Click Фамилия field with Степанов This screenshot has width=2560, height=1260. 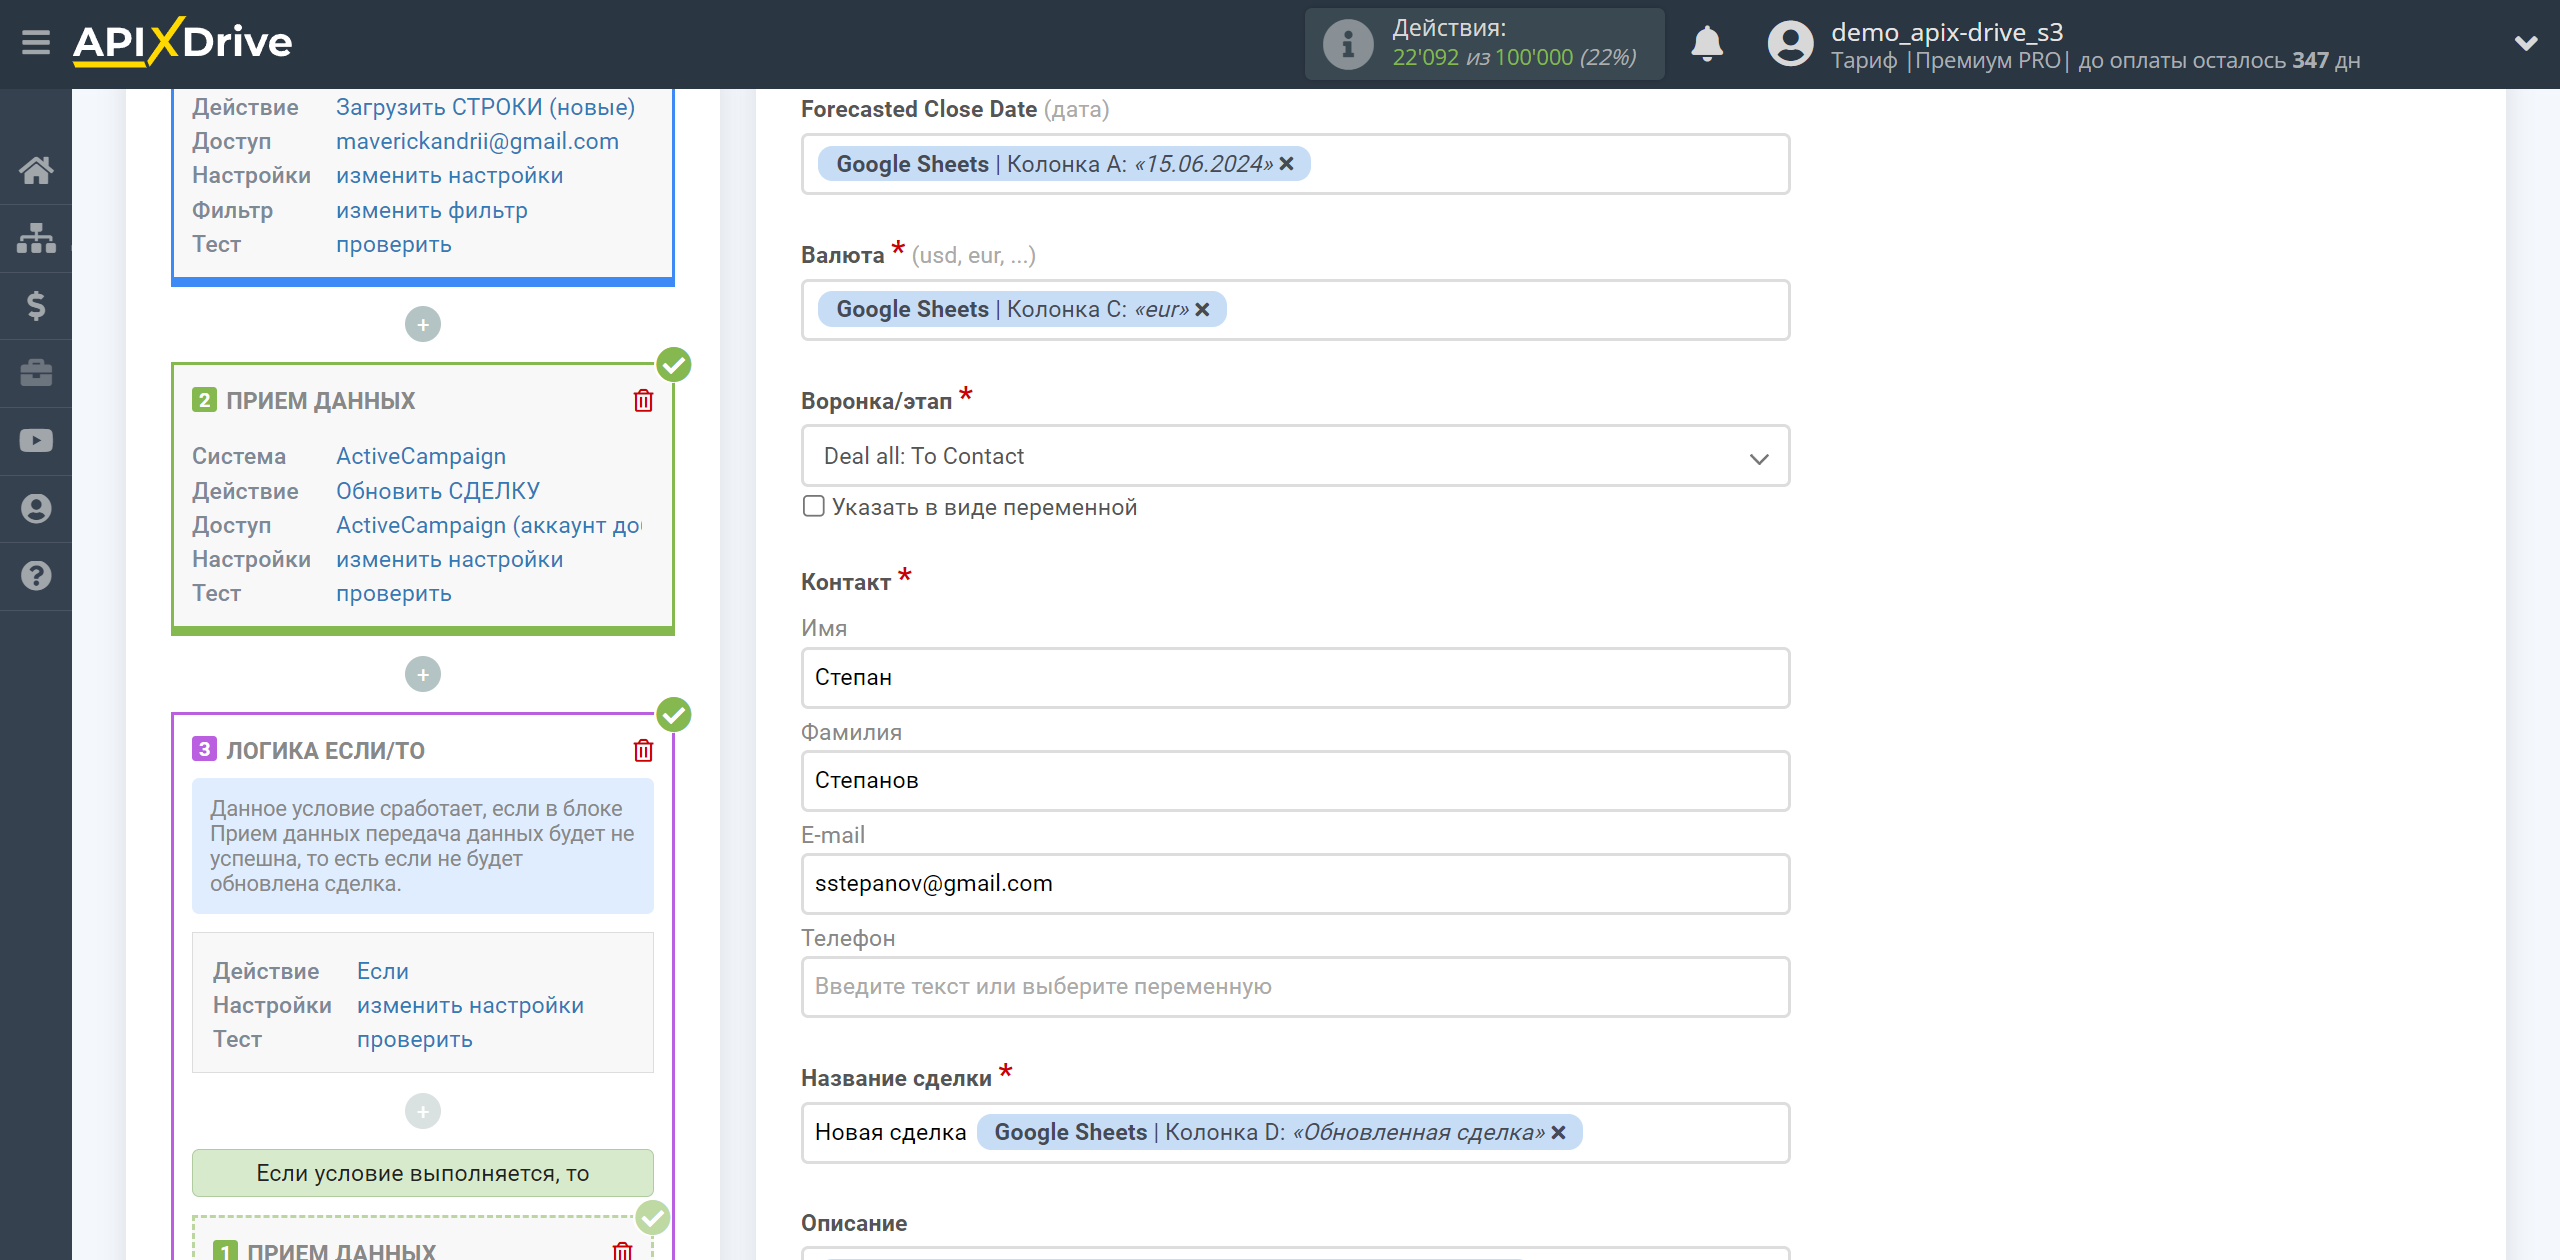(x=1295, y=781)
